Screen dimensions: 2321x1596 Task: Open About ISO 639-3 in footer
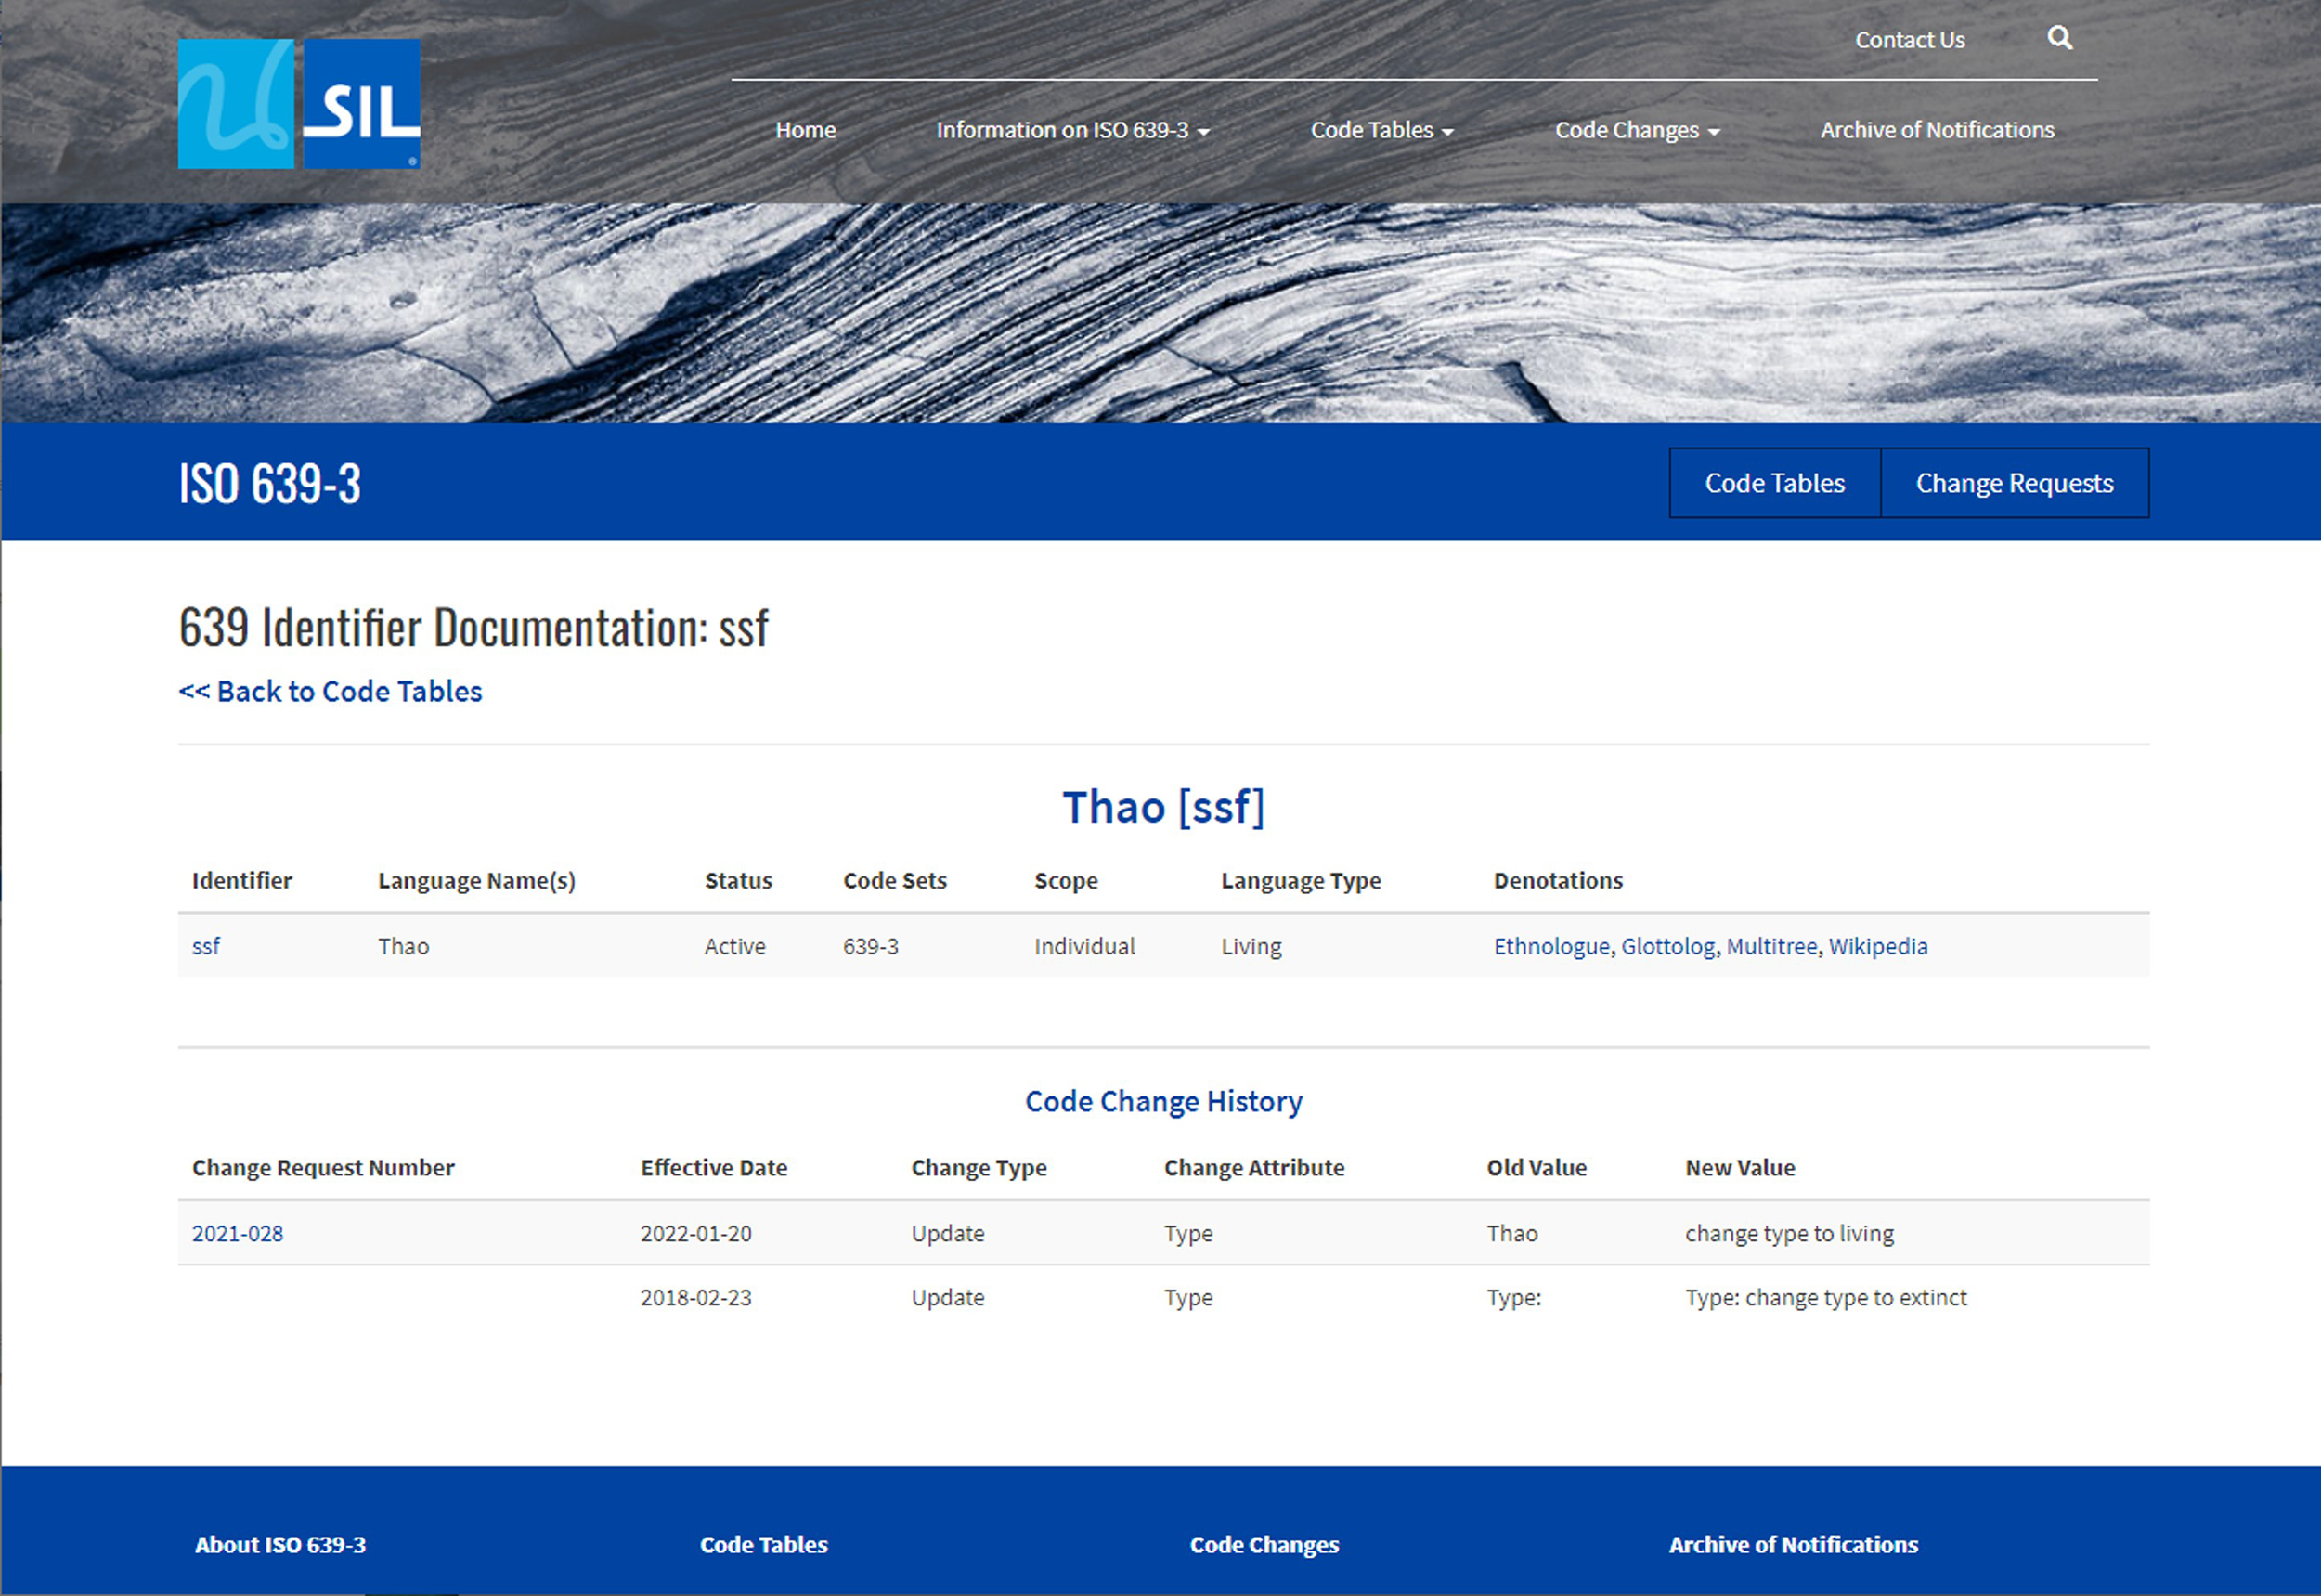(280, 1545)
